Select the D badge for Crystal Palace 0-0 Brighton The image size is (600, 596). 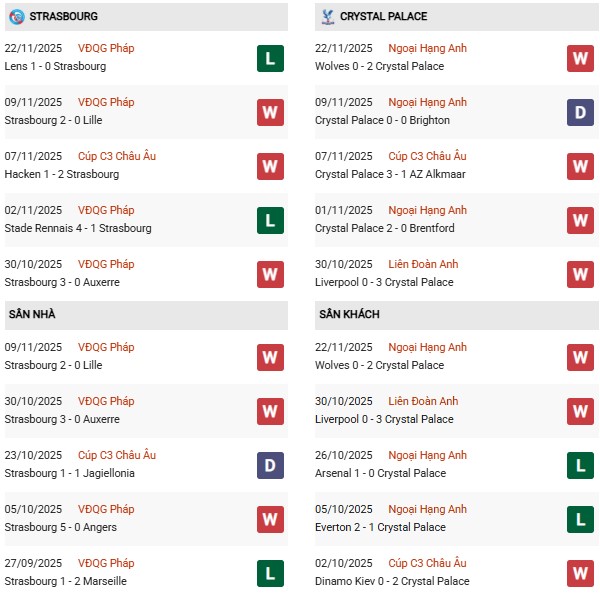click(x=580, y=112)
